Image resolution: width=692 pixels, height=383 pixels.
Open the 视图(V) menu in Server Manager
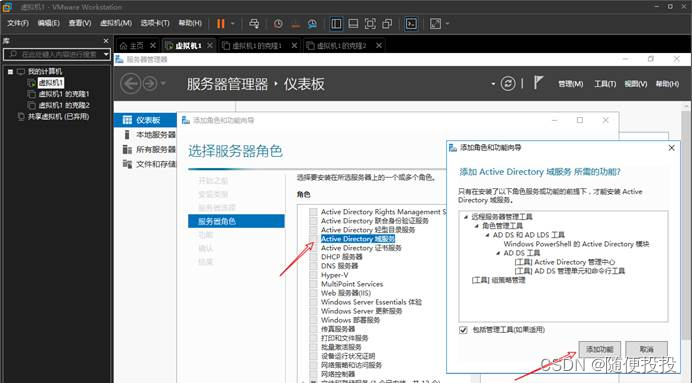(636, 84)
